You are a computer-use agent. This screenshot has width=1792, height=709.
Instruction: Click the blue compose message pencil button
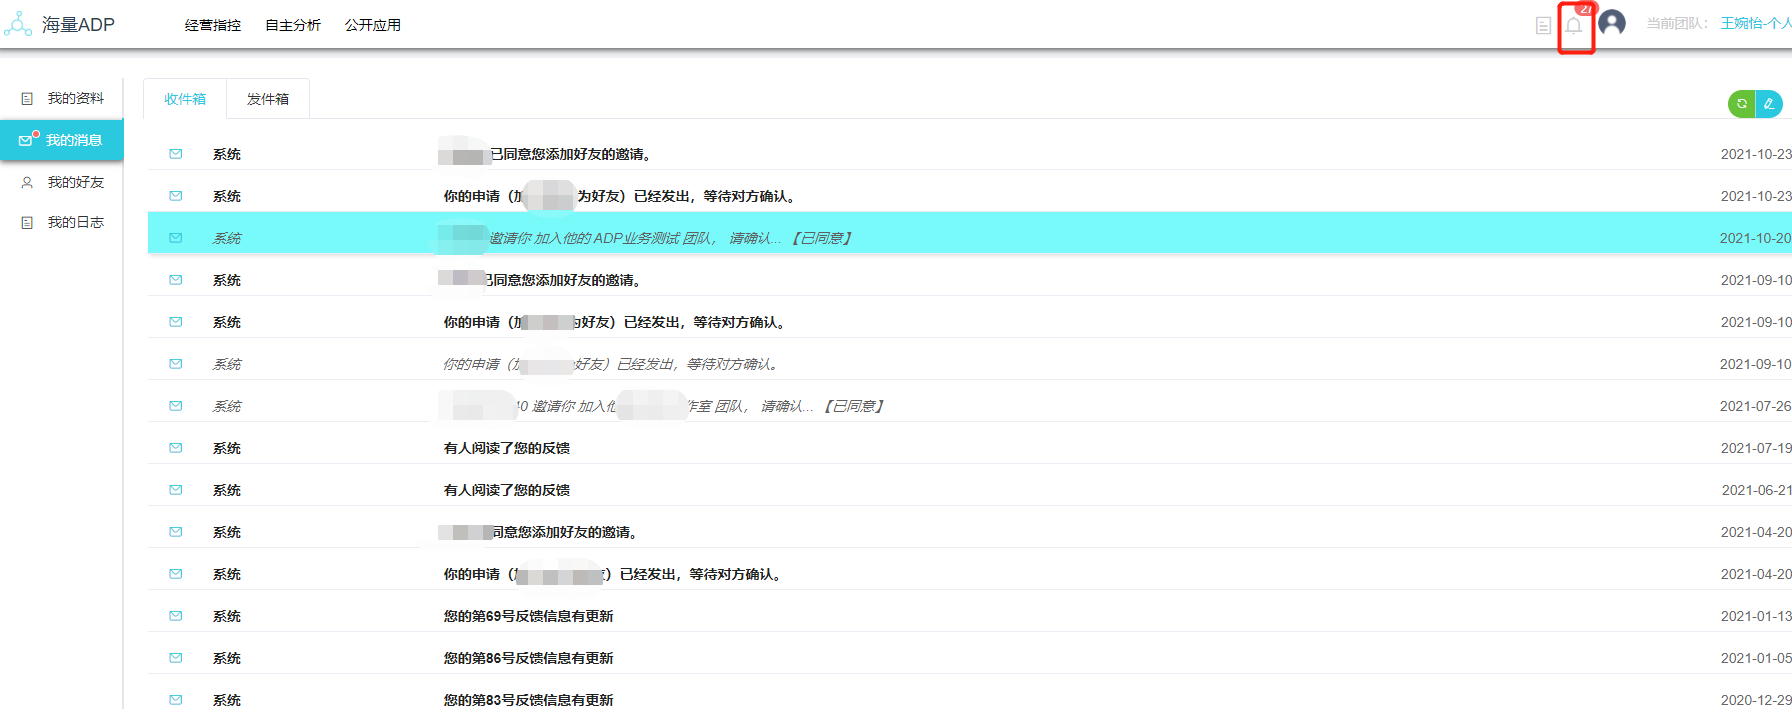tap(1769, 104)
